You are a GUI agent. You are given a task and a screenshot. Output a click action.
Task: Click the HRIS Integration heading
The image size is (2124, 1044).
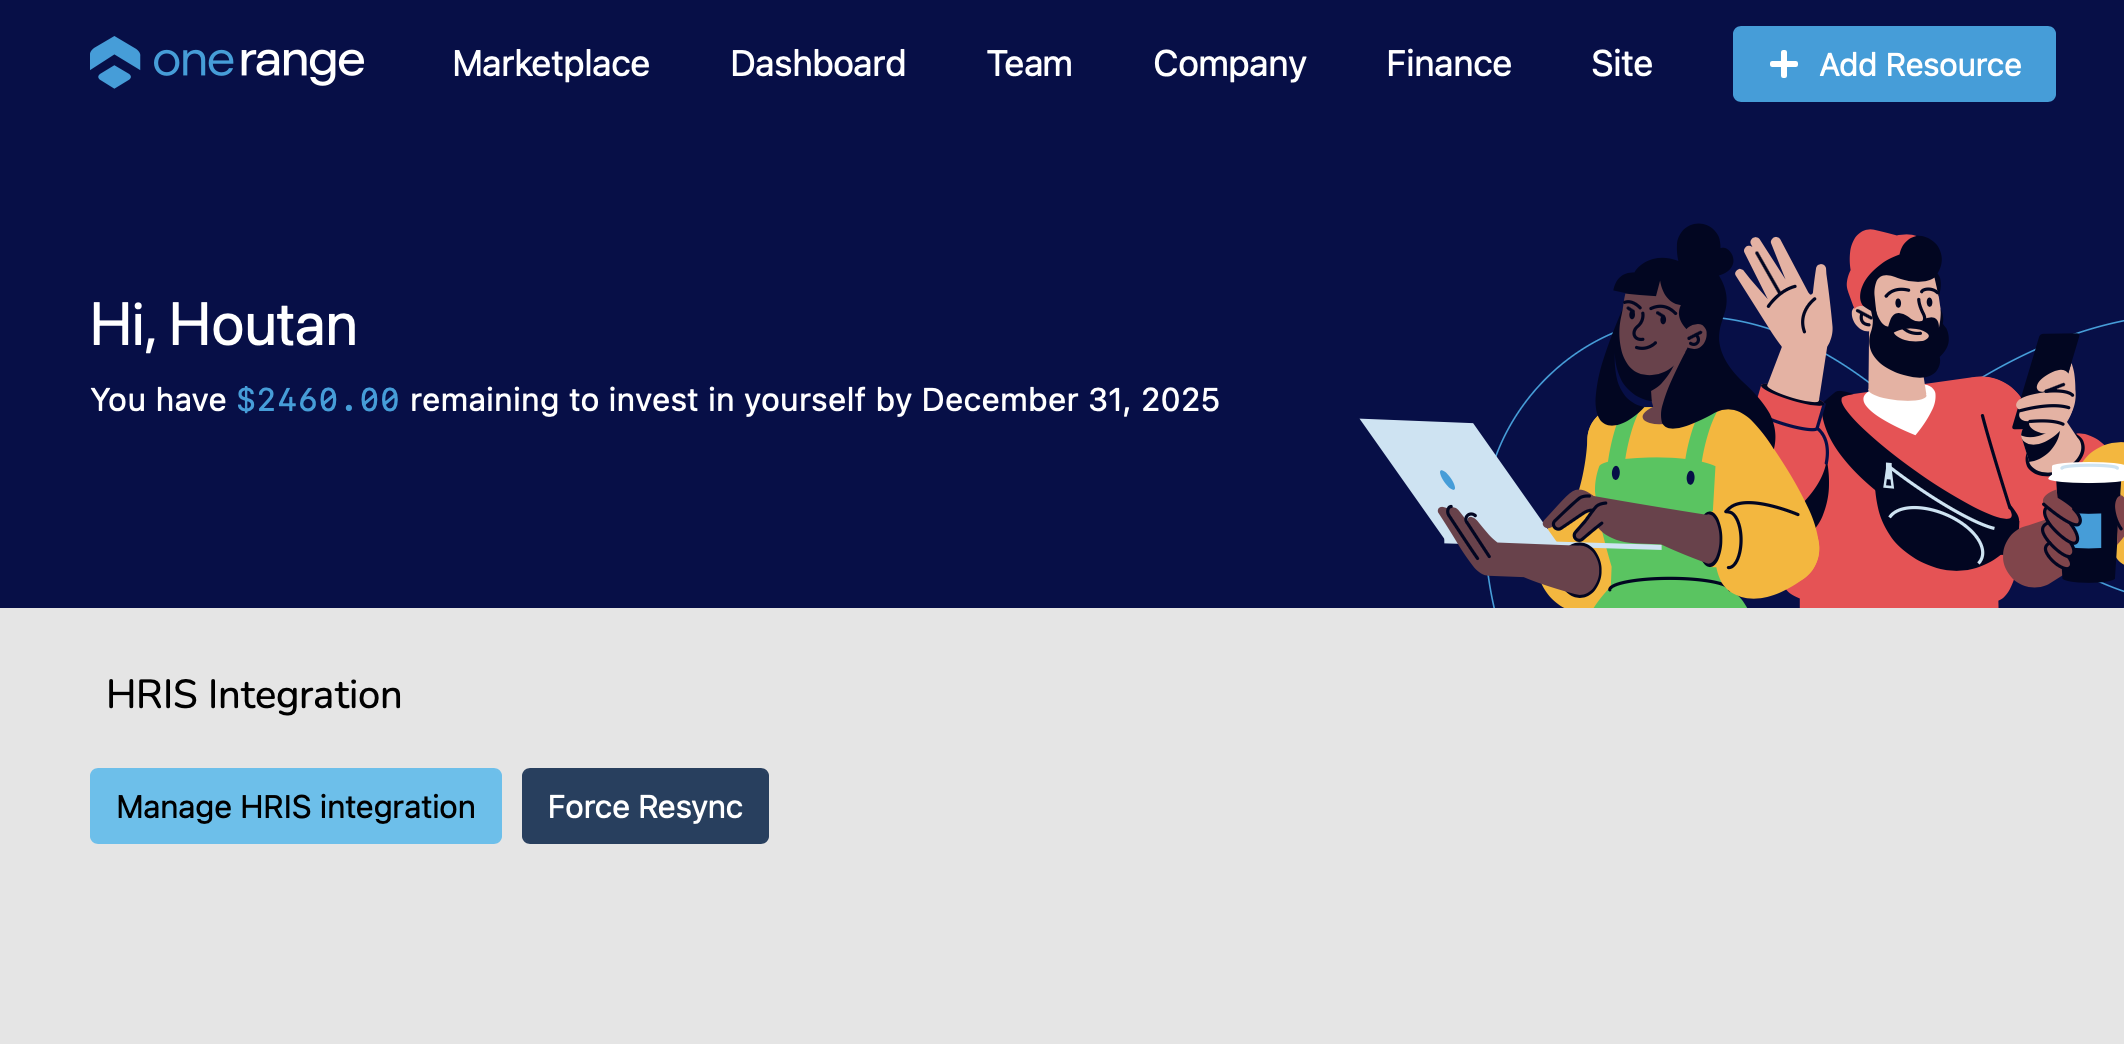[x=254, y=693]
